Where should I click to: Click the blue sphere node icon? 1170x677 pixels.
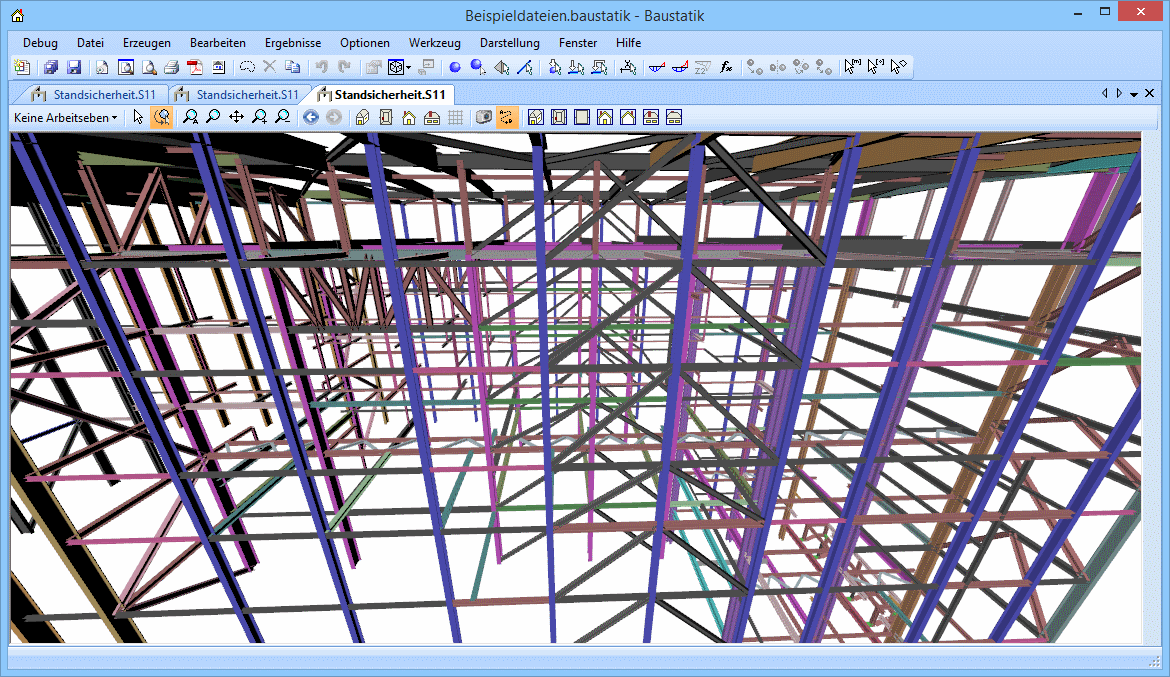(x=454, y=68)
